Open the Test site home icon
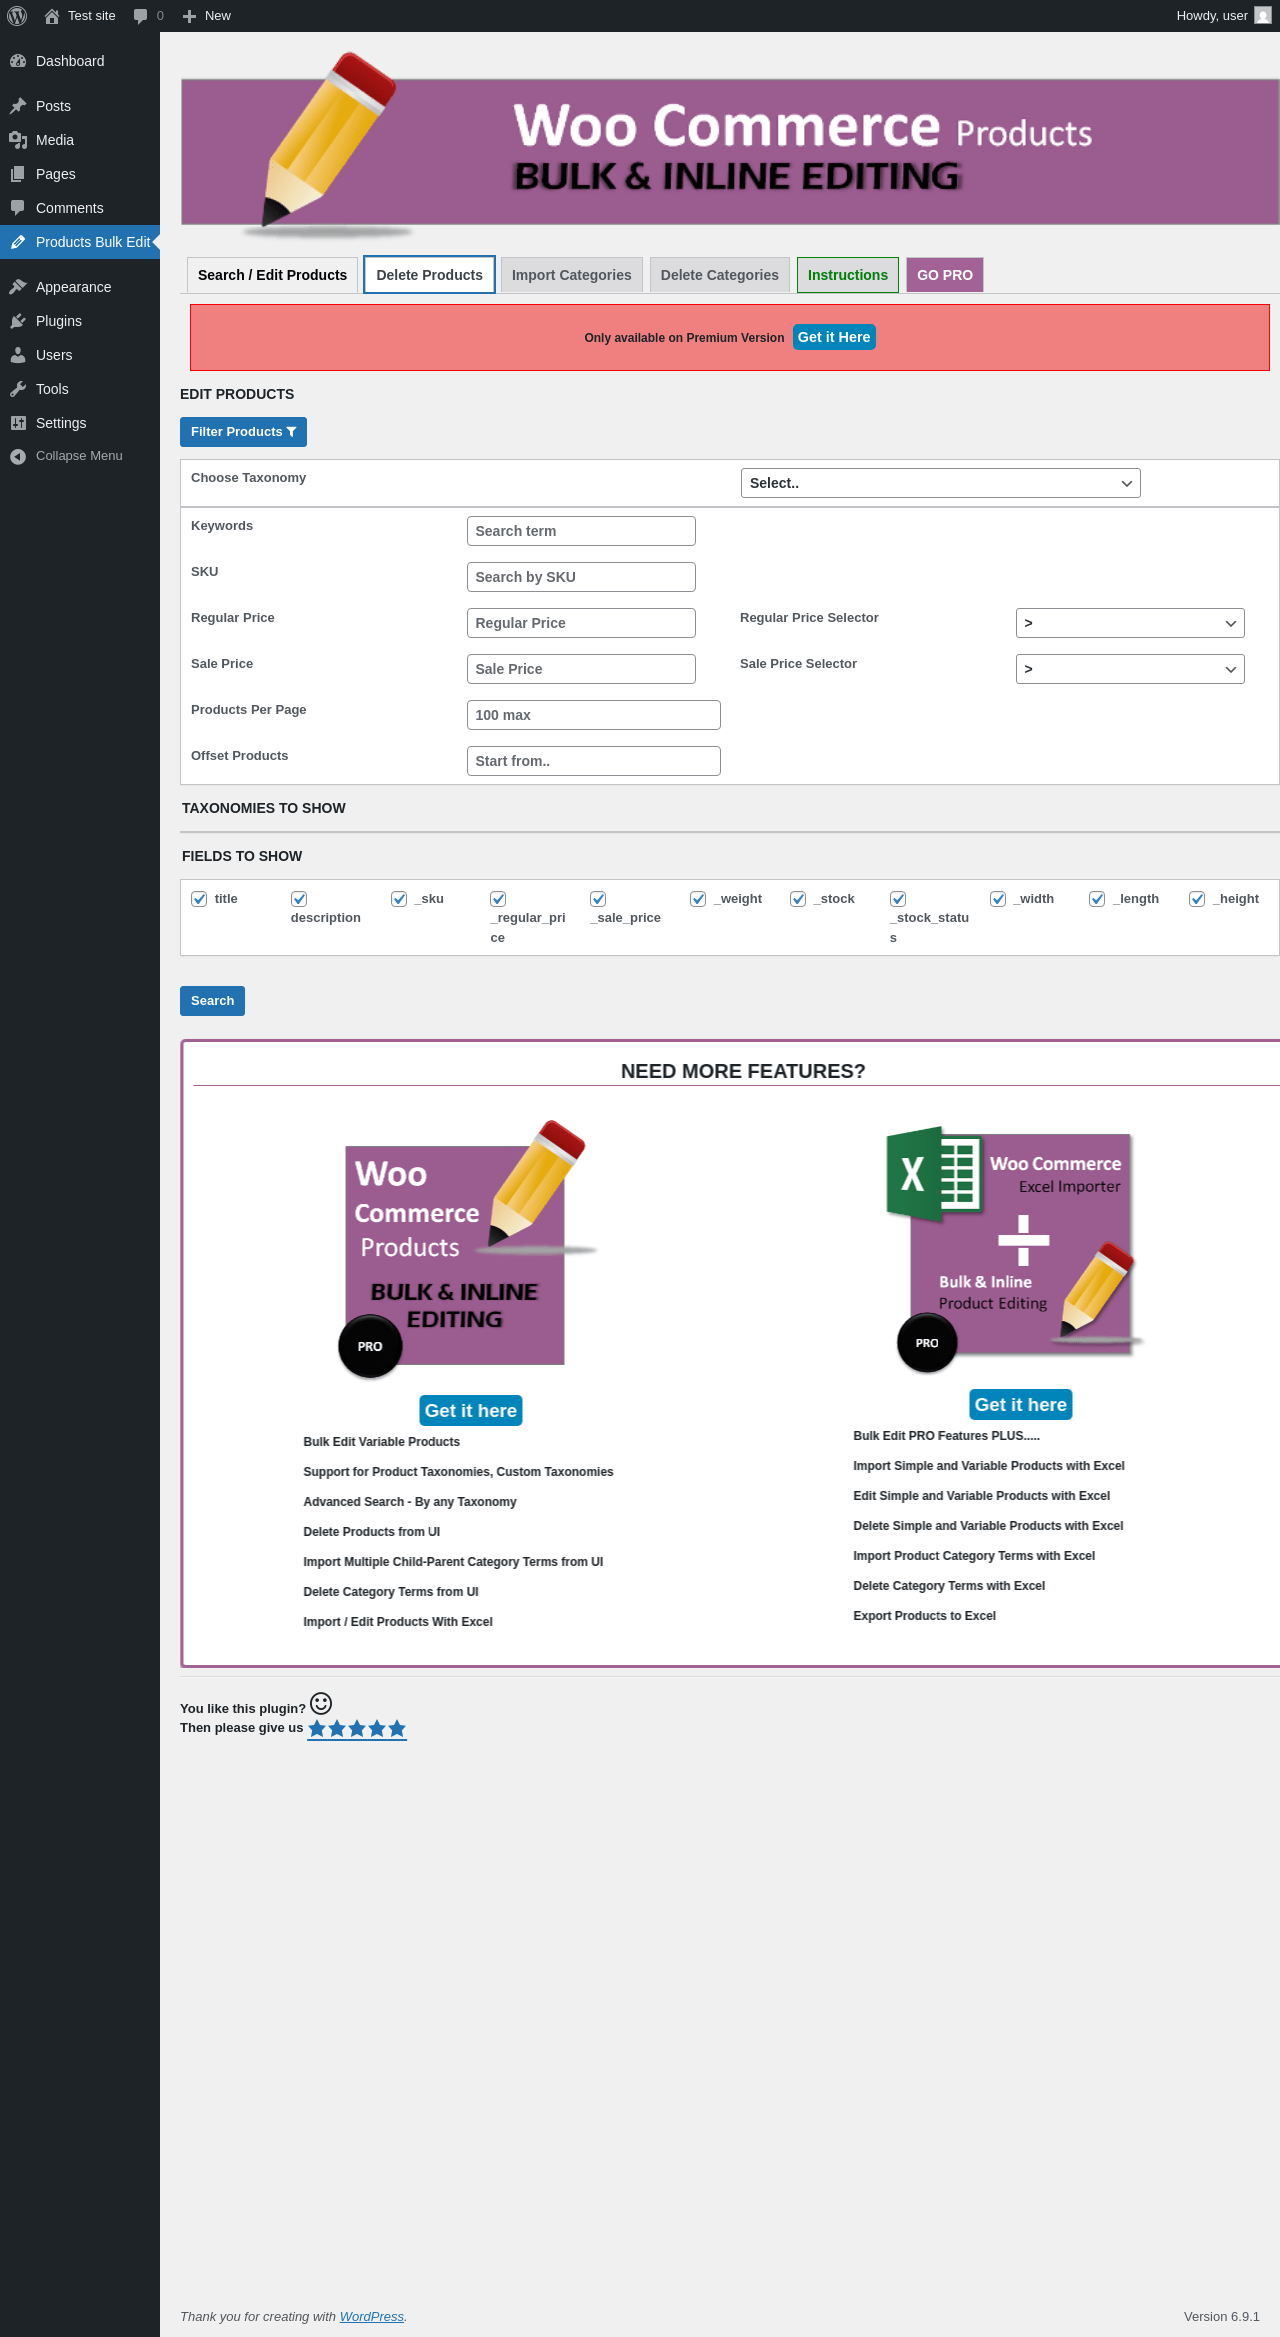The height and width of the screenshot is (2337, 1280). point(52,16)
